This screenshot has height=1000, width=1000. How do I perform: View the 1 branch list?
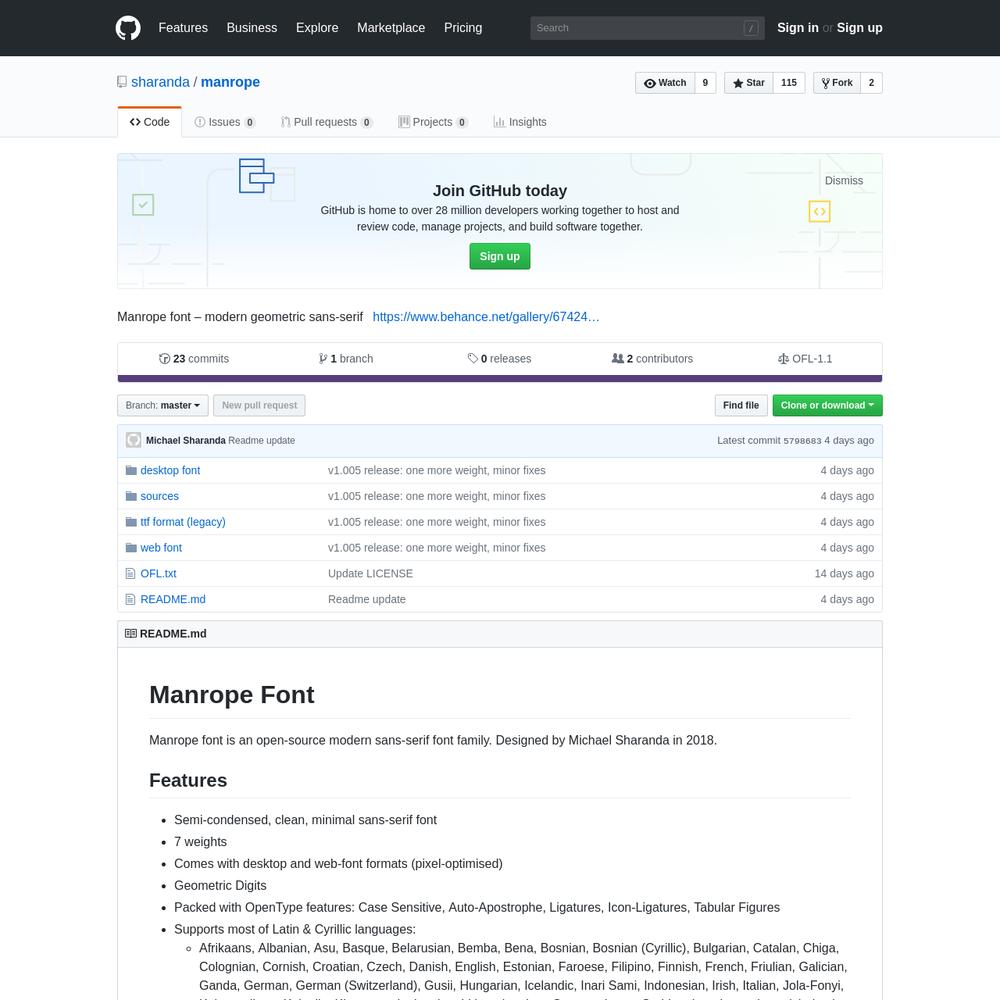coord(346,359)
